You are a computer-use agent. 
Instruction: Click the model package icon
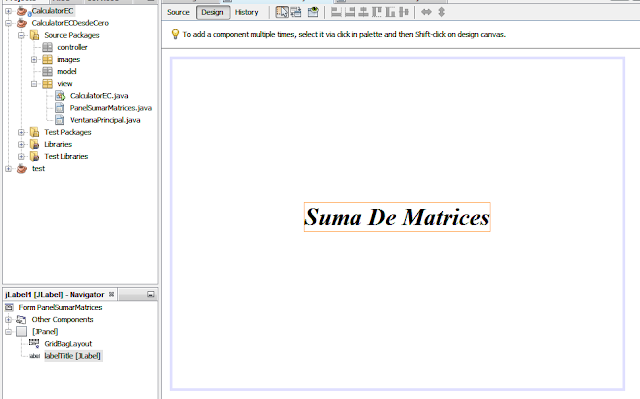[47, 71]
